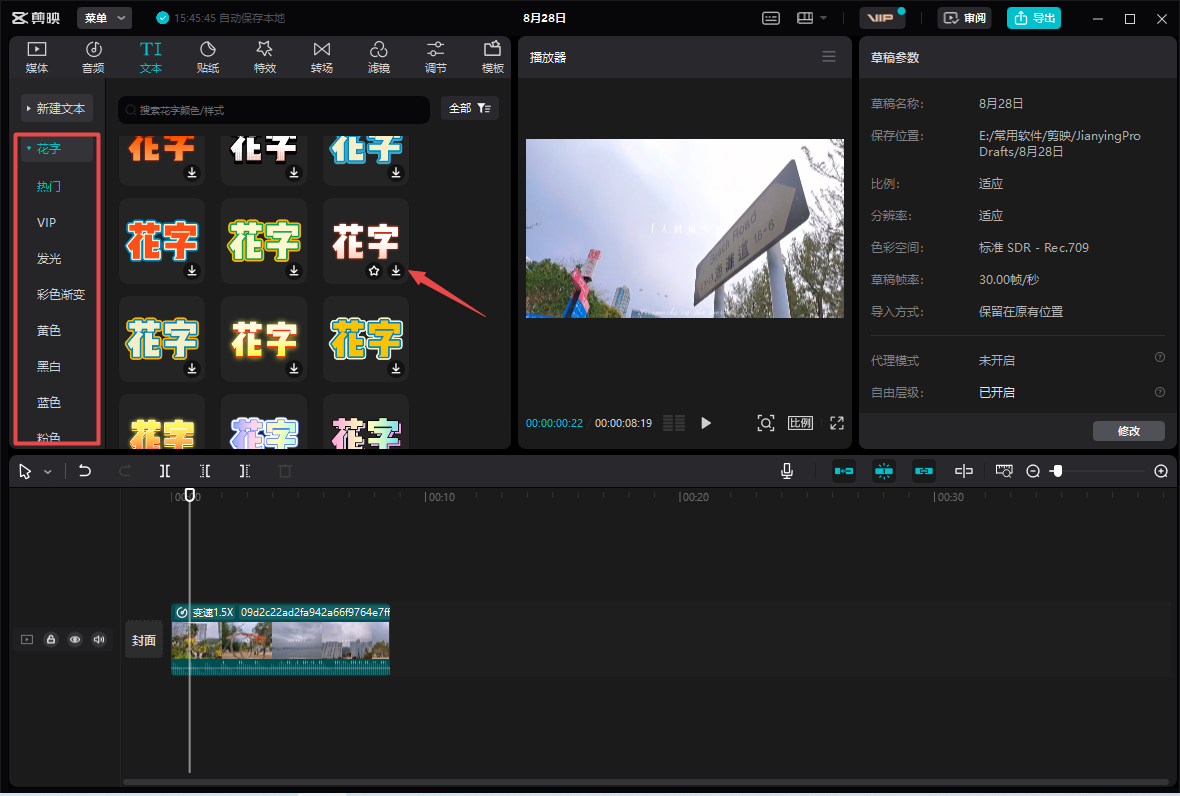Click the timeline zoom-in plus icon

pyautogui.click(x=1161, y=471)
